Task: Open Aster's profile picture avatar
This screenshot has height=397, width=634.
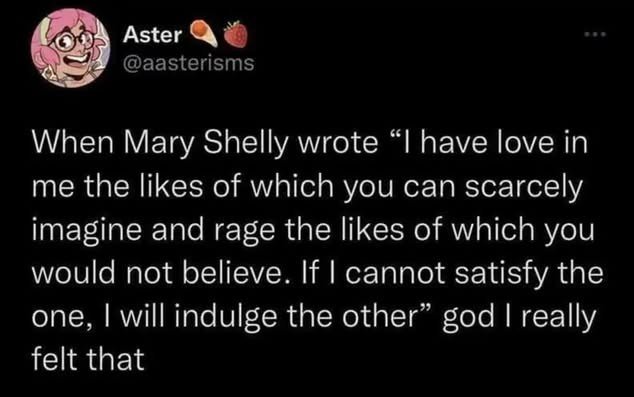Action: click(x=71, y=48)
